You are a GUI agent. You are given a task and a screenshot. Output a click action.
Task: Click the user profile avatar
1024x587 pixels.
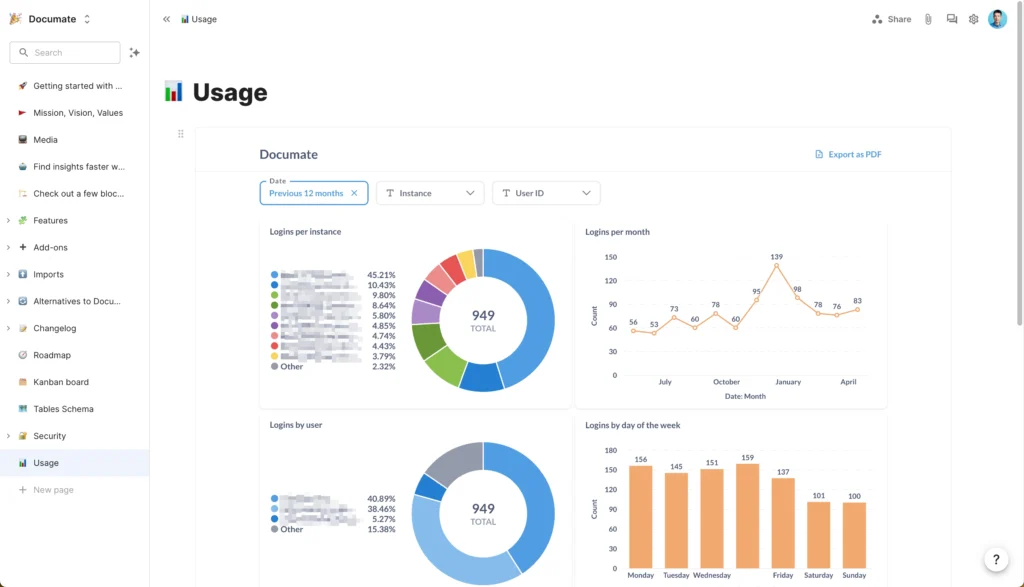pyautogui.click(x=997, y=19)
